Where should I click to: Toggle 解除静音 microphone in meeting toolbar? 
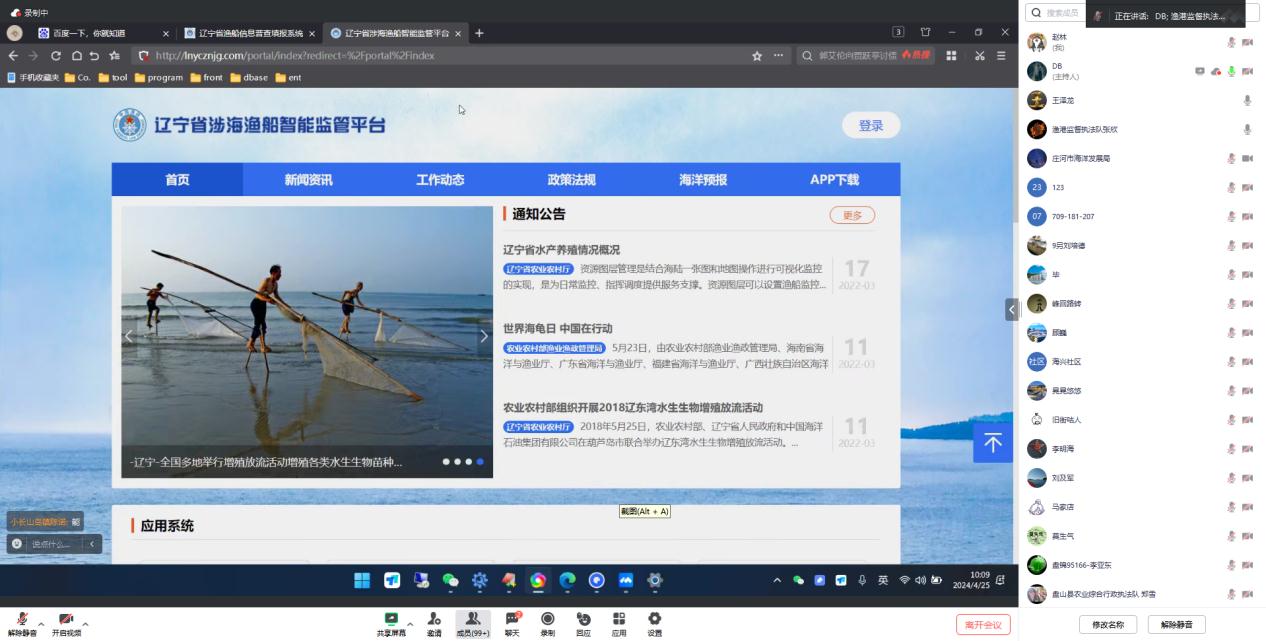[x=22, y=620]
